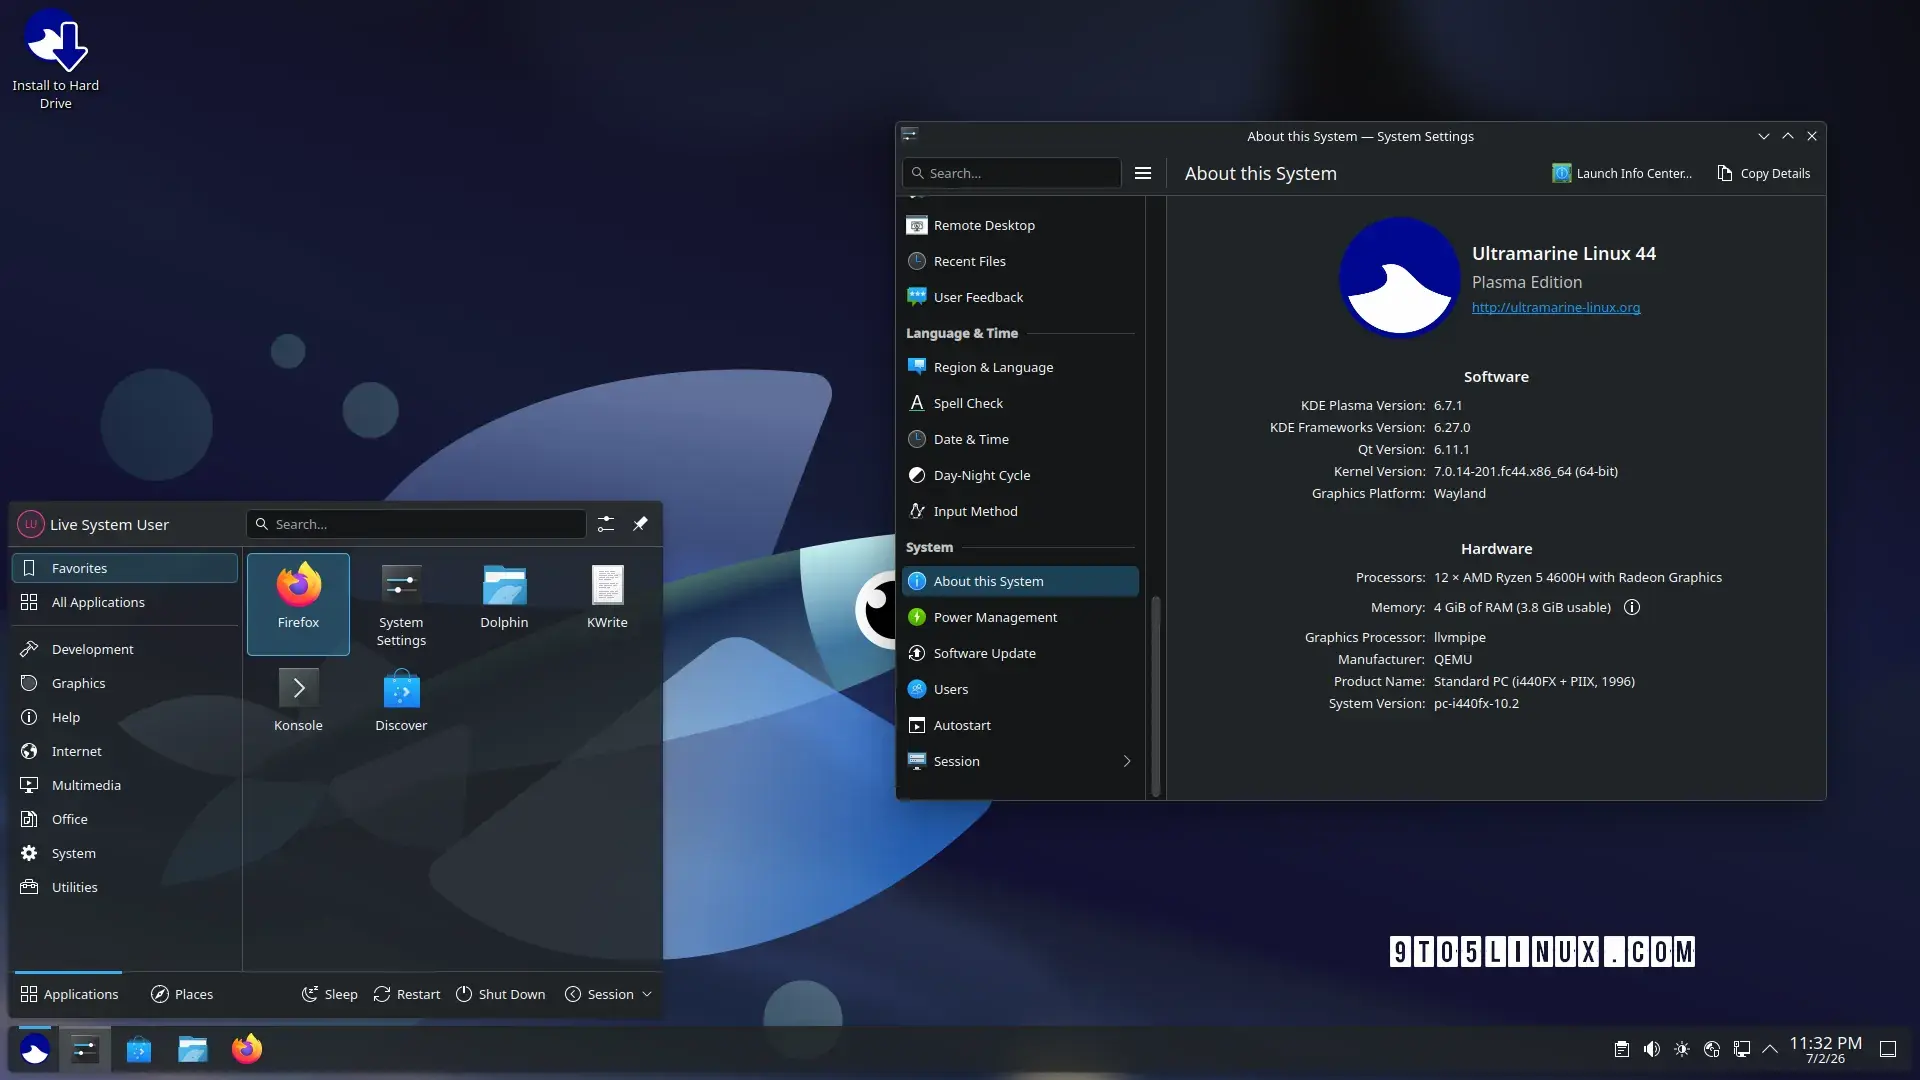
Task: Open Software Update settings
Action: [x=1020, y=653]
